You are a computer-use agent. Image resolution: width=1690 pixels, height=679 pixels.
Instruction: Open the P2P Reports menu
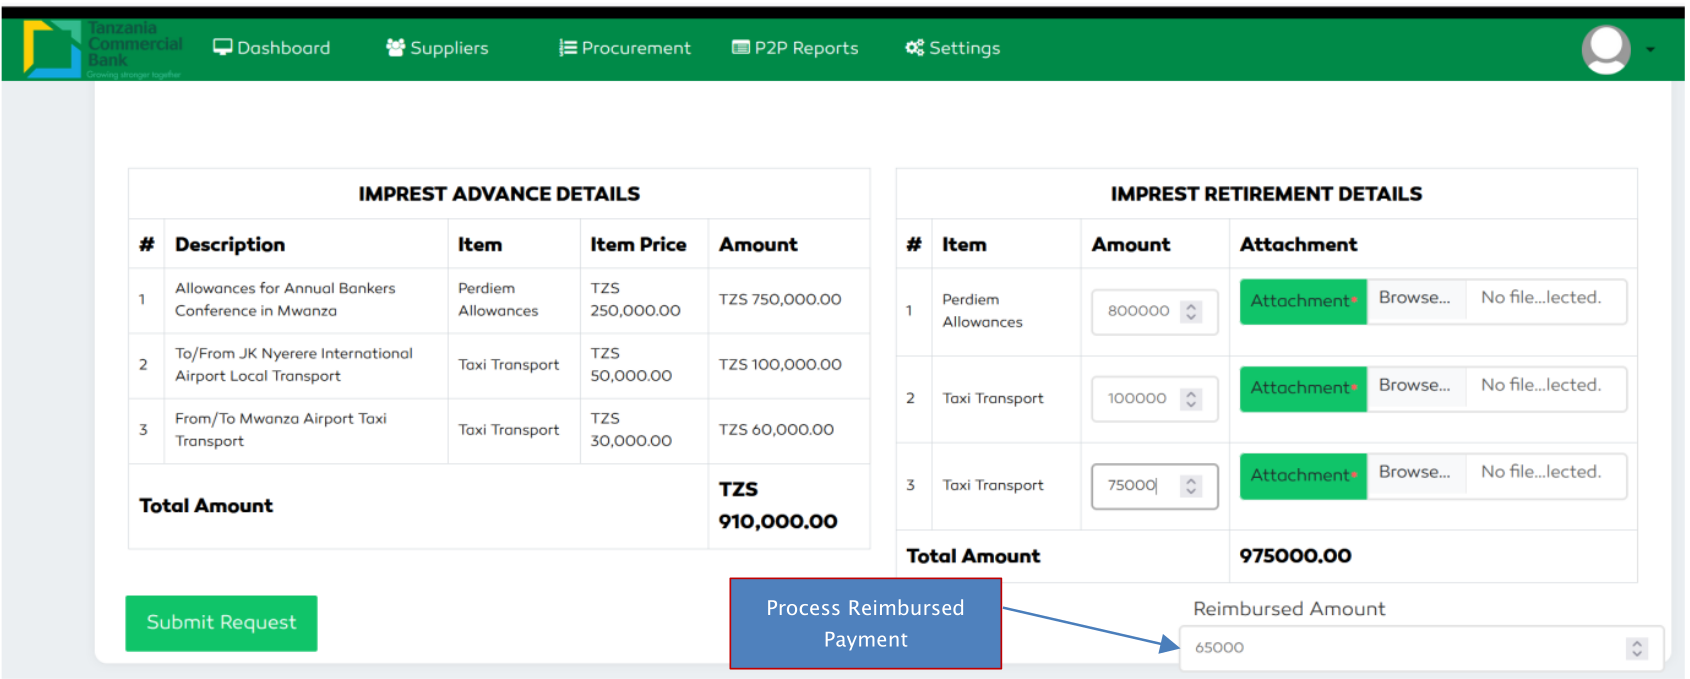(796, 47)
